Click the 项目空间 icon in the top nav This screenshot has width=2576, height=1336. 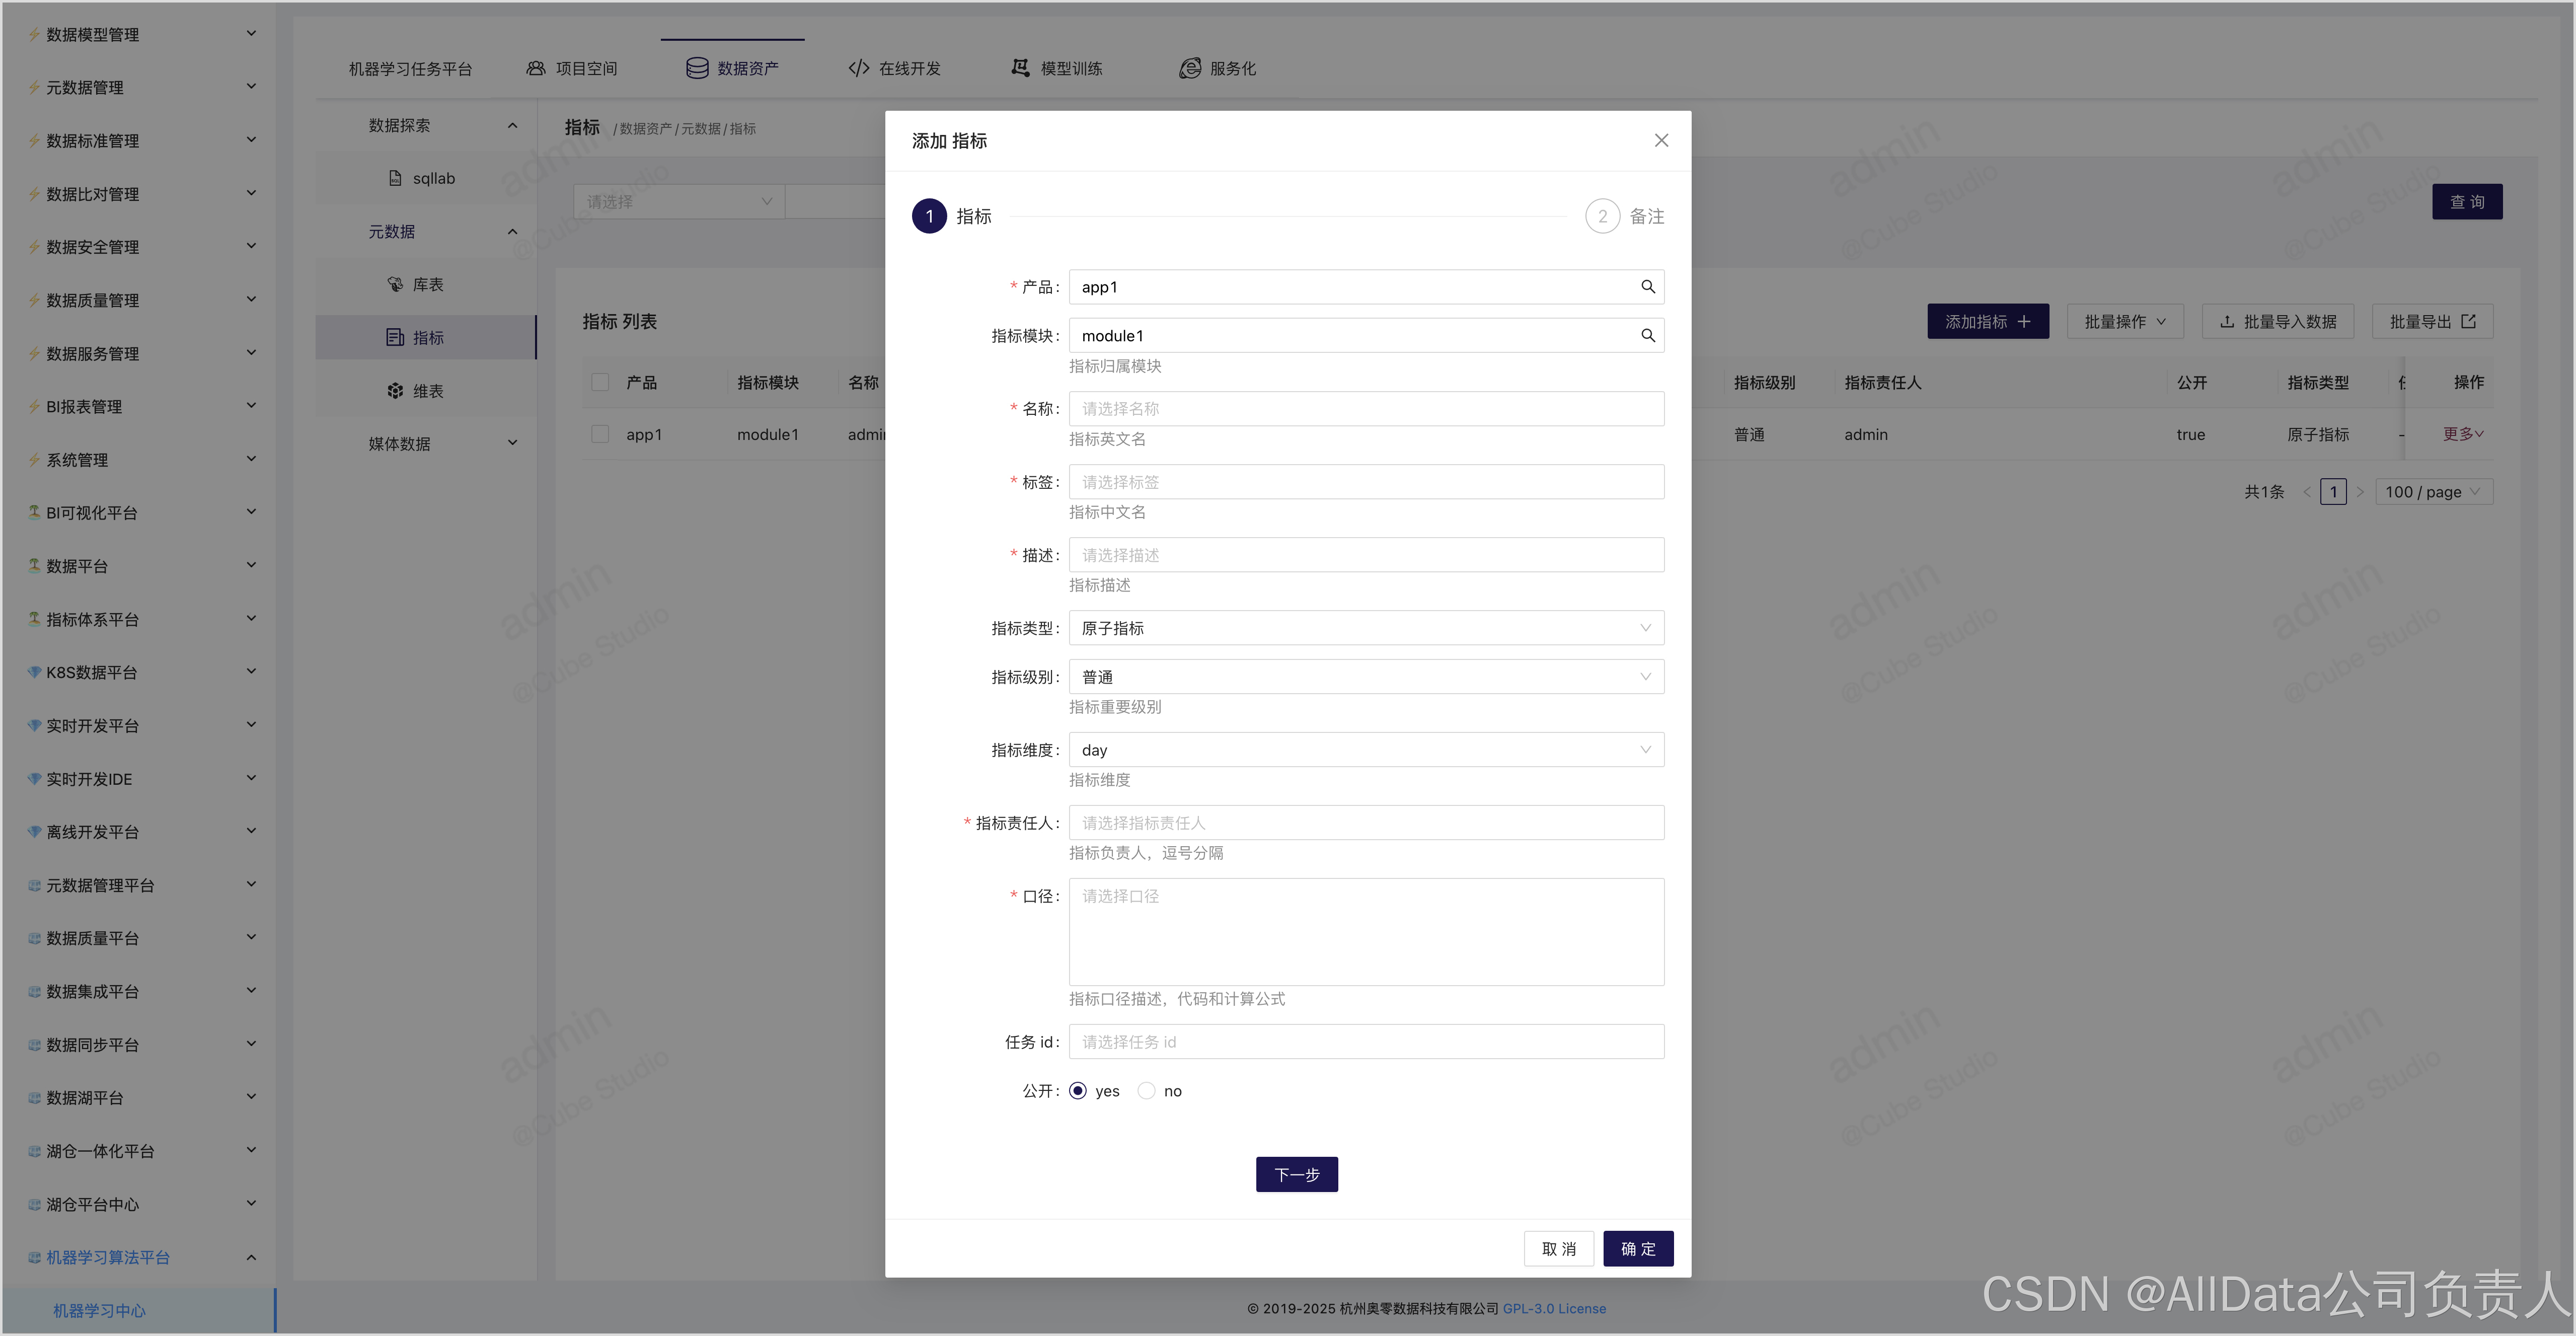[536, 68]
